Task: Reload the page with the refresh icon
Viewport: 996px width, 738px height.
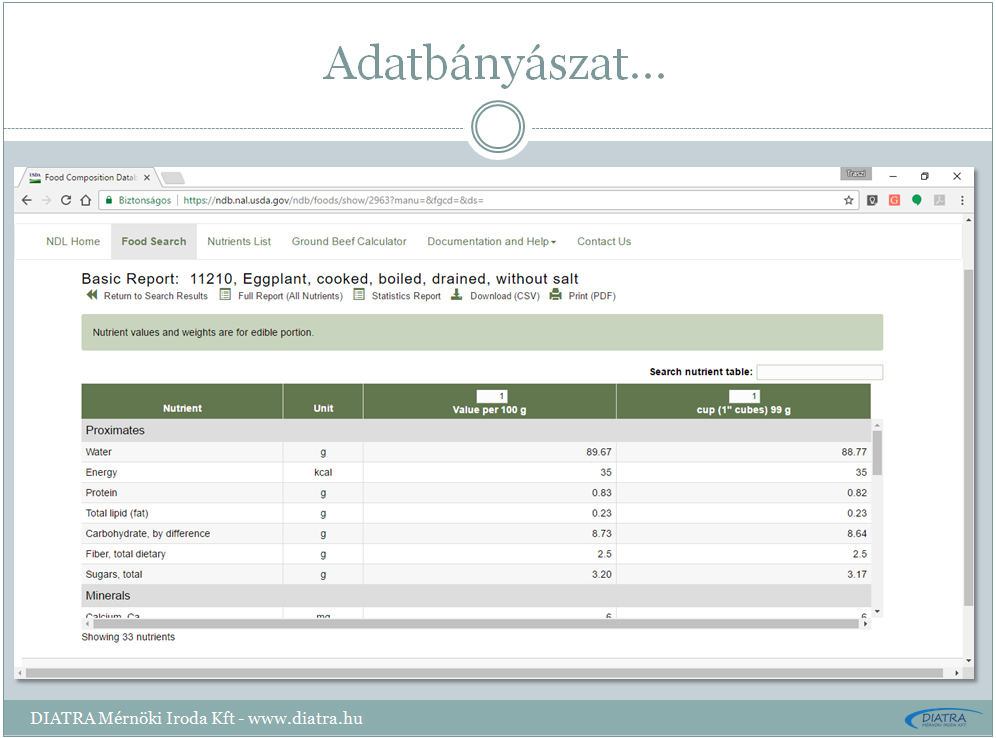Action: tap(66, 200)
